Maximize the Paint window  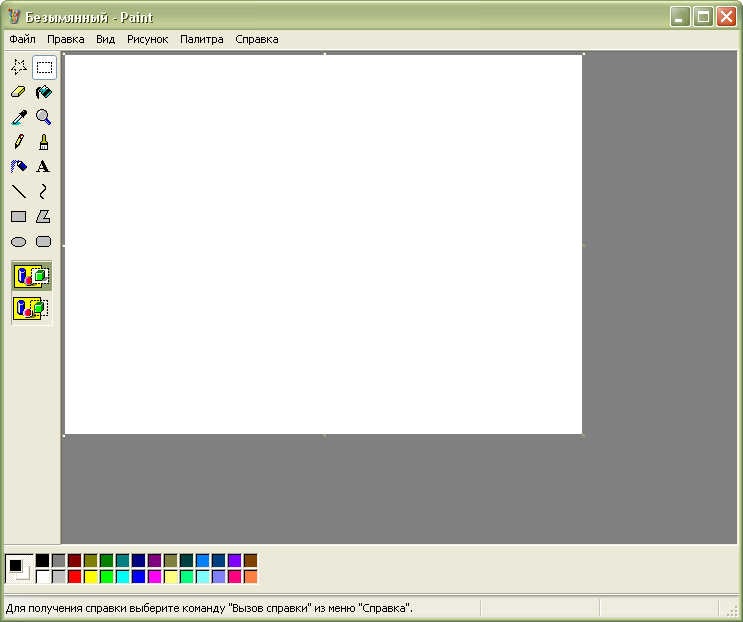click(703, 17)
